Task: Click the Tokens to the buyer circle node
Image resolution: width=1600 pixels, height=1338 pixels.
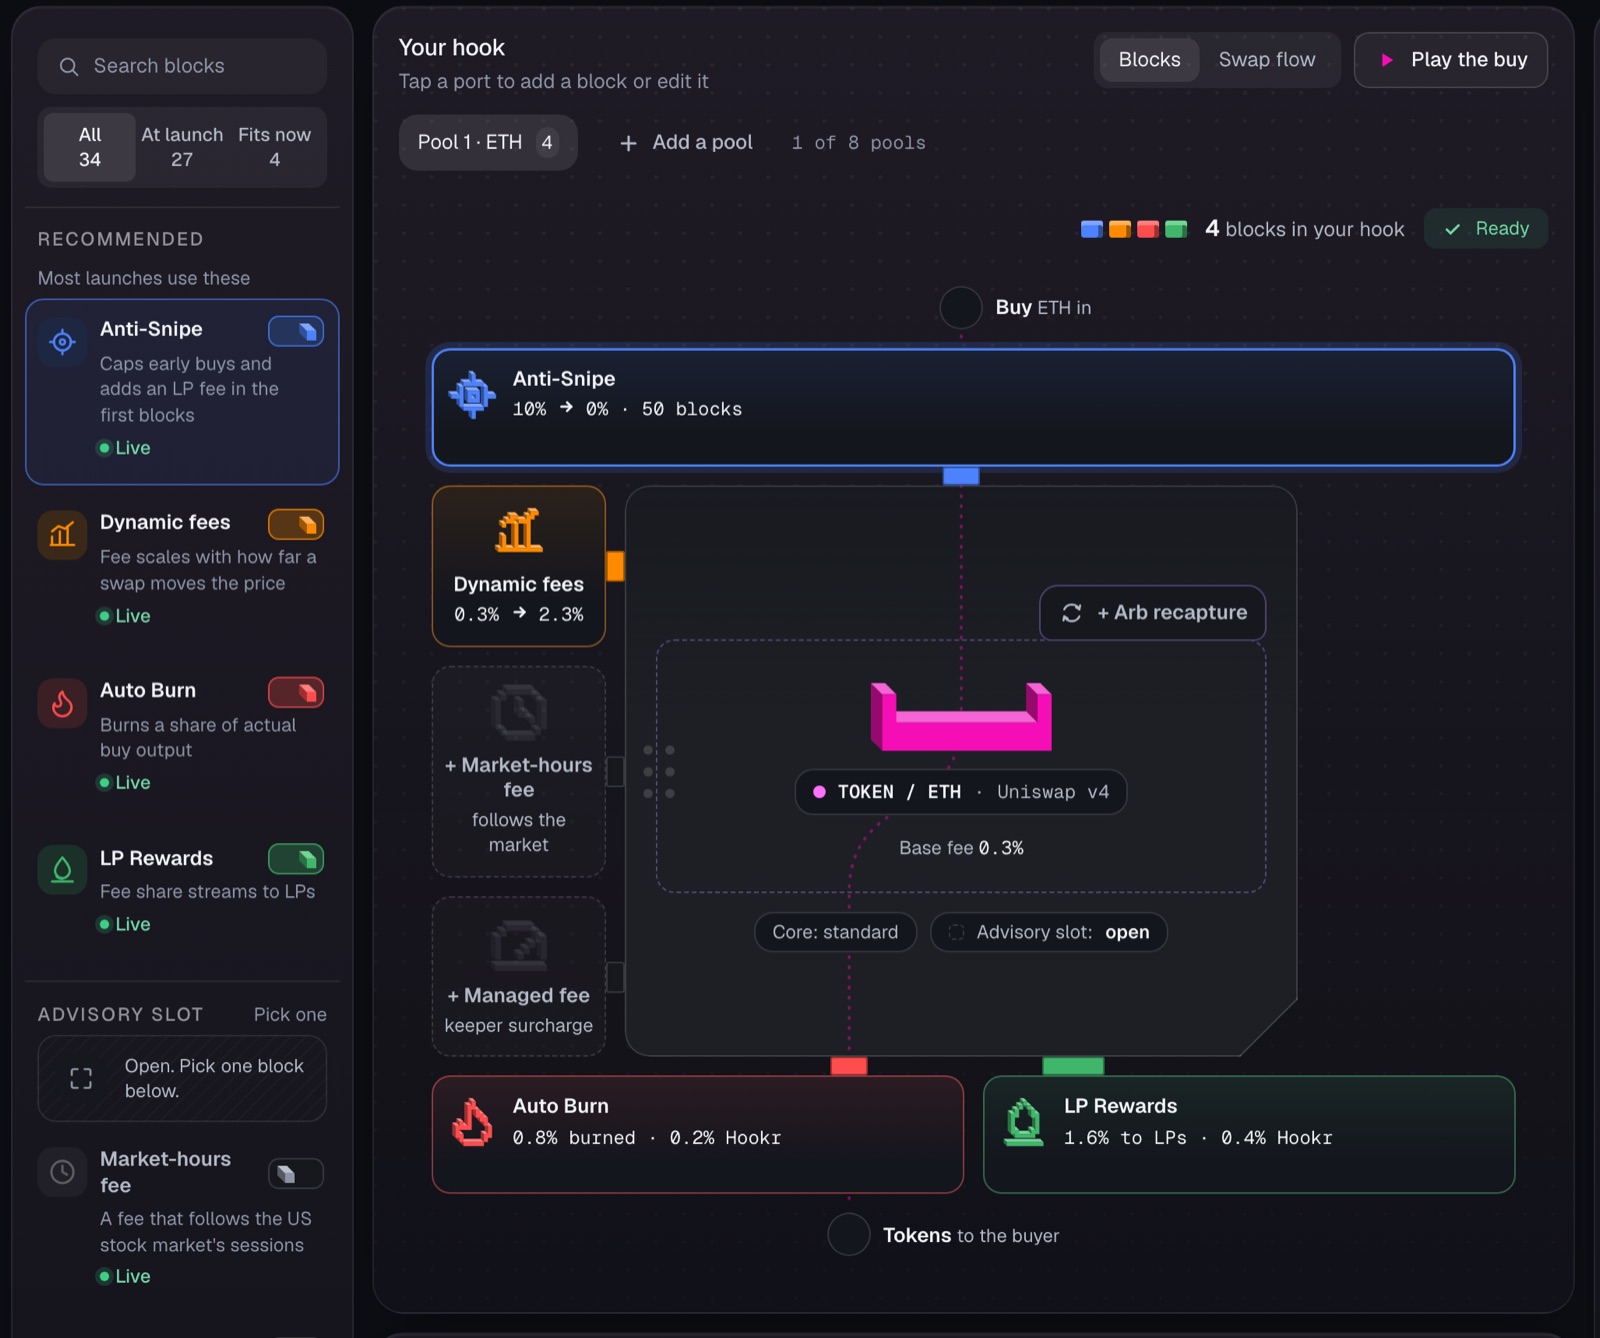Action: pos(849,1235)
